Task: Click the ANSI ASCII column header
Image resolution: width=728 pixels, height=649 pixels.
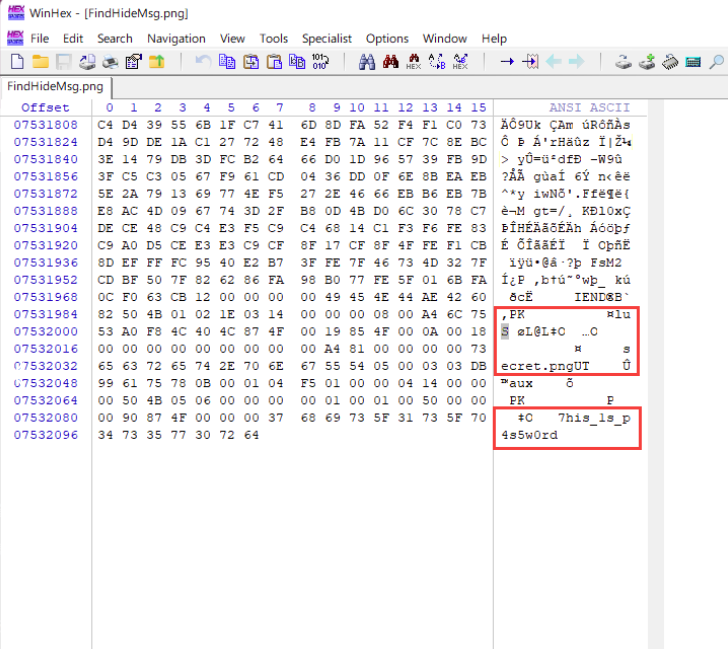Action: 589,108
